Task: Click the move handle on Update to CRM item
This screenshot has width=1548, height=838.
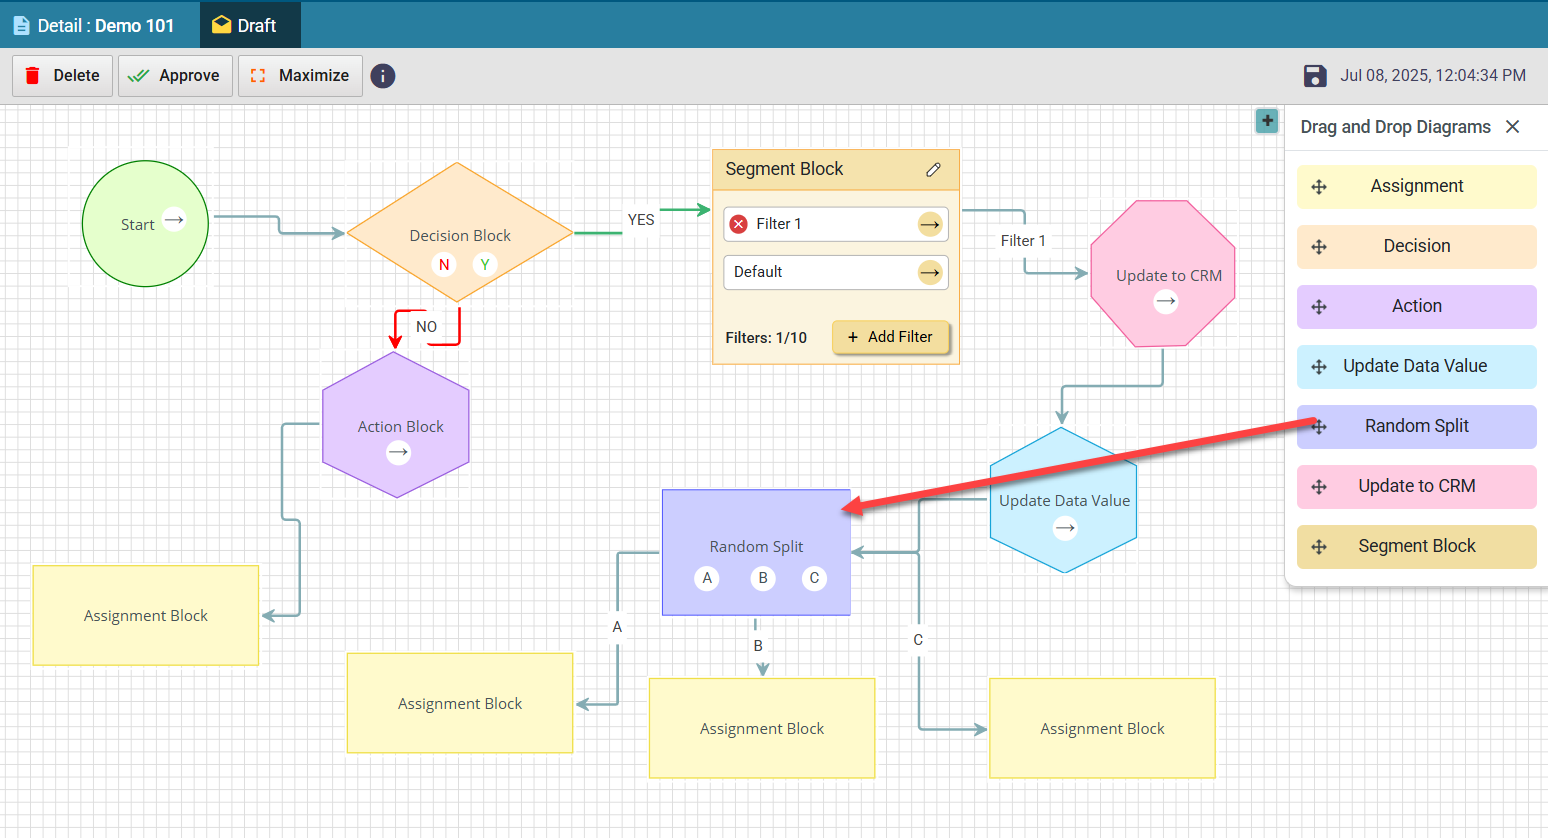Action: pyautogui.click(x=1319, y=487)
